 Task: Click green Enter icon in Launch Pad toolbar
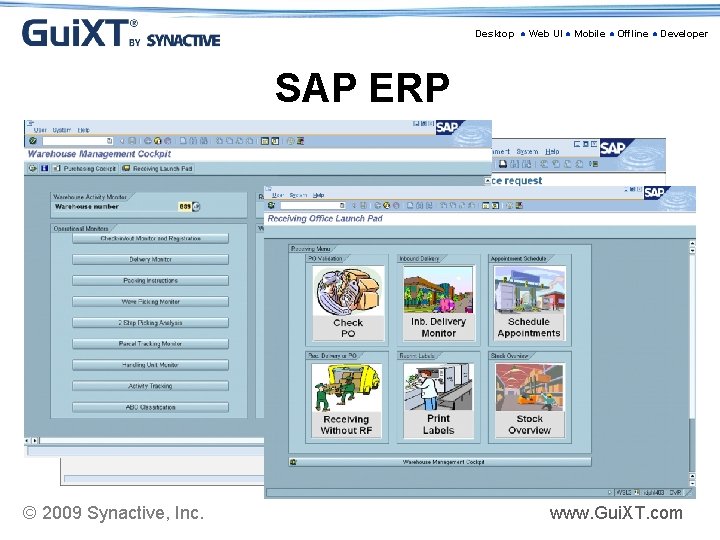[271, 205]
